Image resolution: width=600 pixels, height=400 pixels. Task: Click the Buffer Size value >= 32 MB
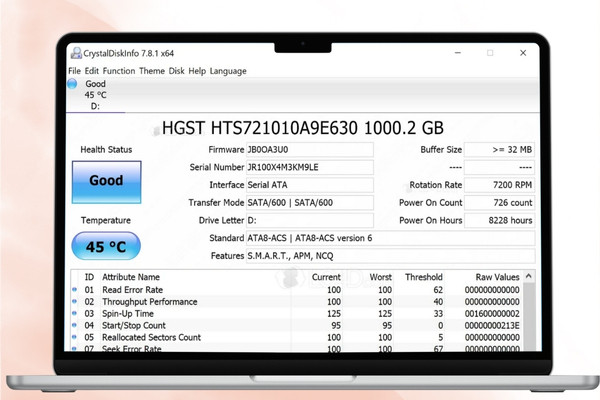[x=499, y=150]
